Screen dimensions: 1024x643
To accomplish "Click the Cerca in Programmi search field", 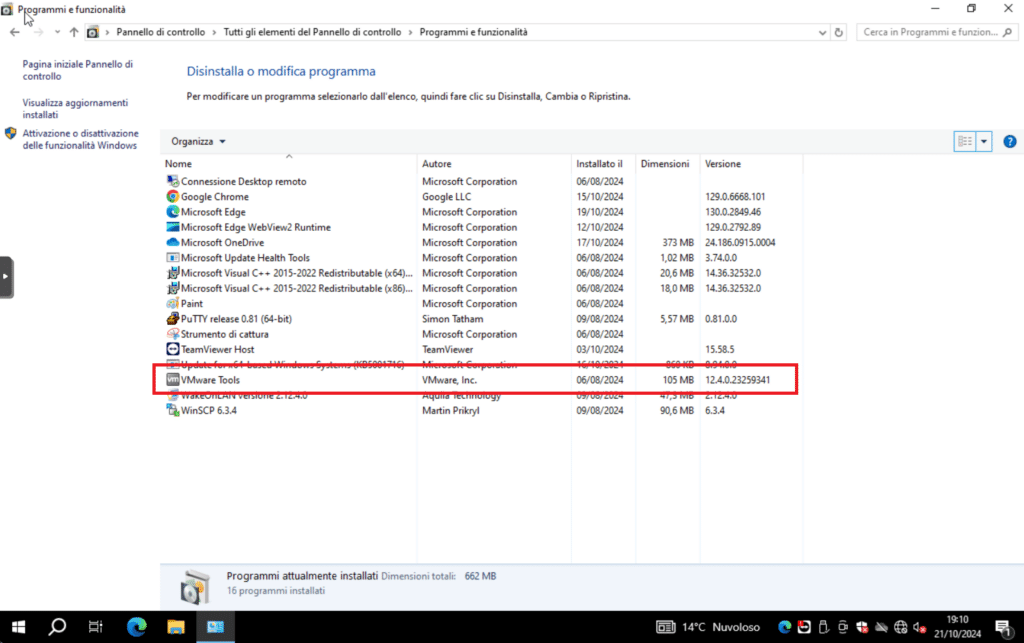I will (935, 32).
